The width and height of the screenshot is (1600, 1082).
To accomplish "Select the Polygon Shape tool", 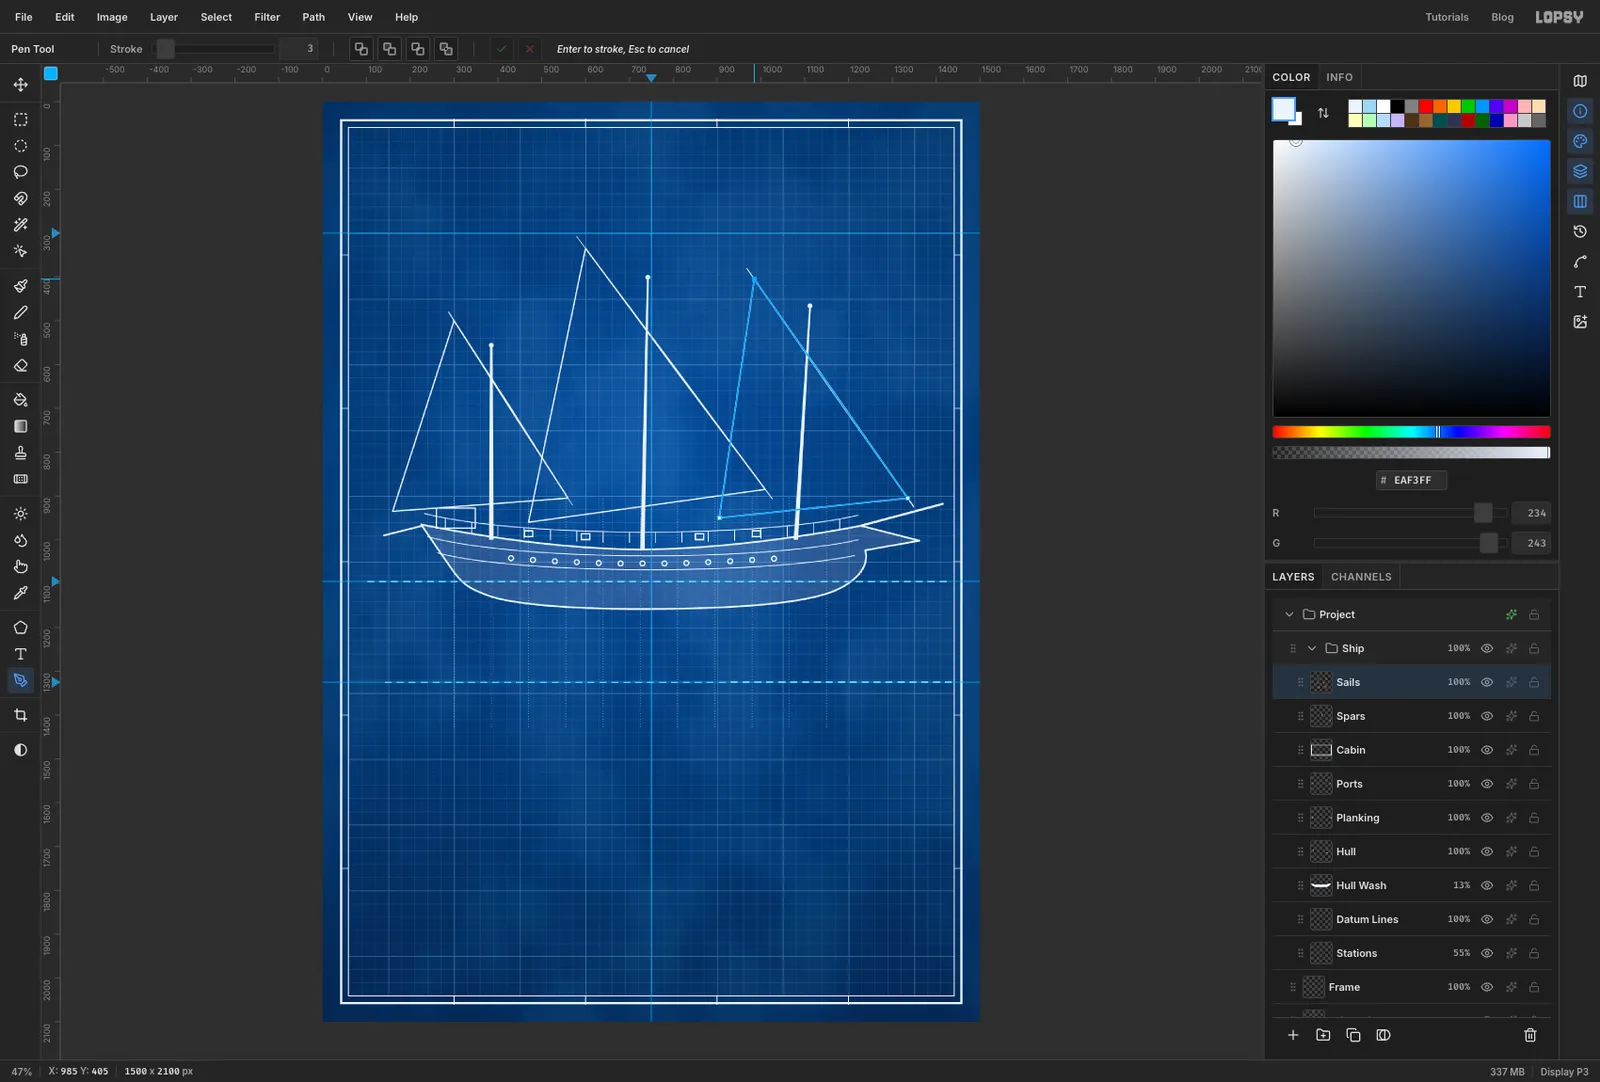I will [x=20, y=628].
